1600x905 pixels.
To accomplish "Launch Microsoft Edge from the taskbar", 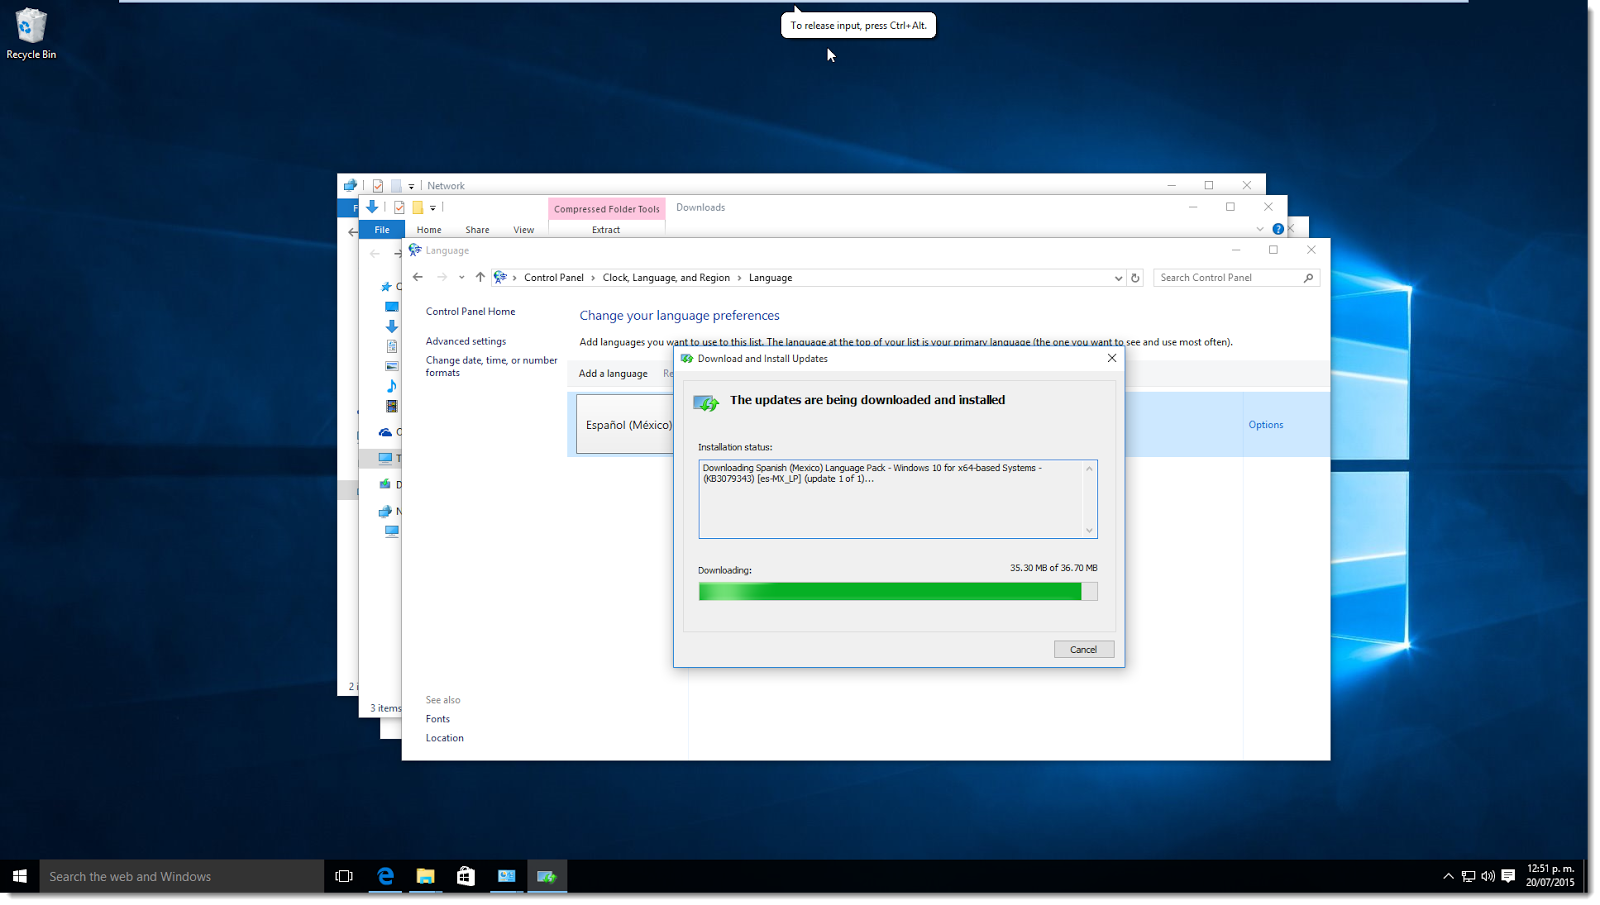I will 385,876.
